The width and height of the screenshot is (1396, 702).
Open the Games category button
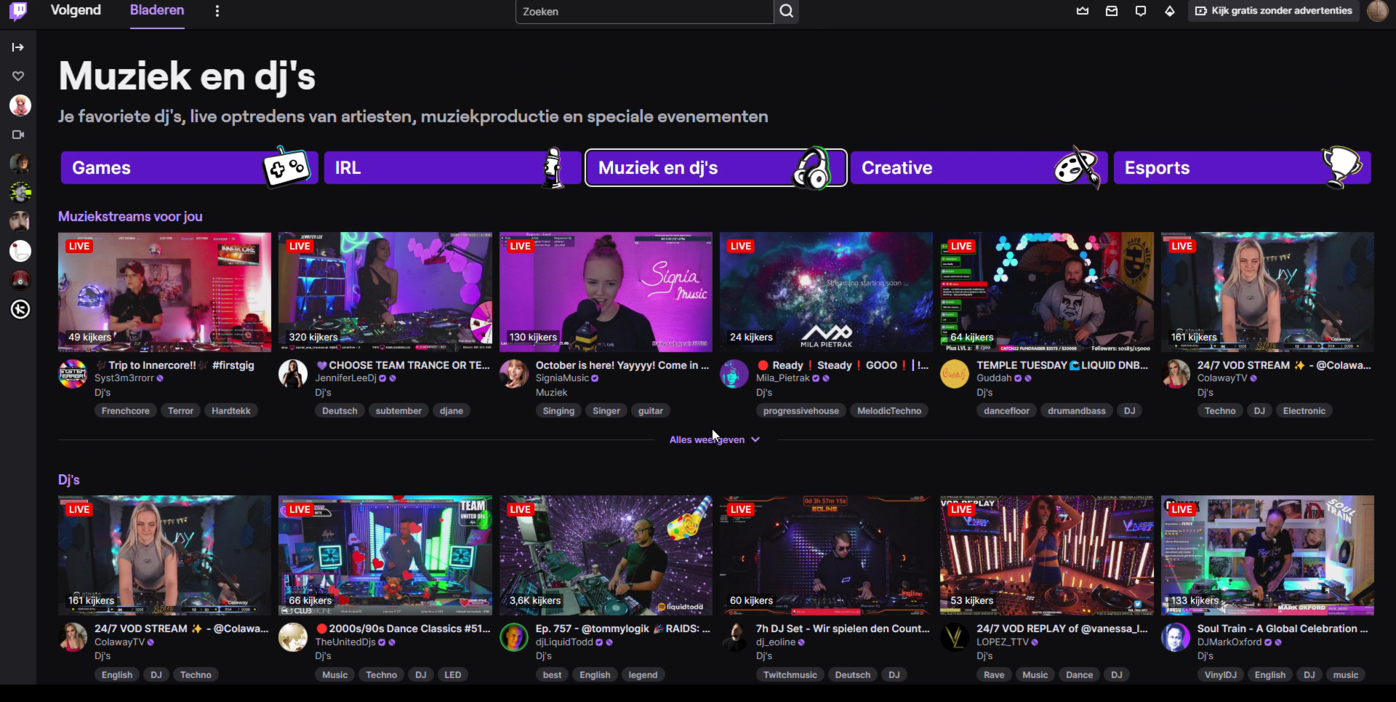pyautogui.click(x=188, y=168)
